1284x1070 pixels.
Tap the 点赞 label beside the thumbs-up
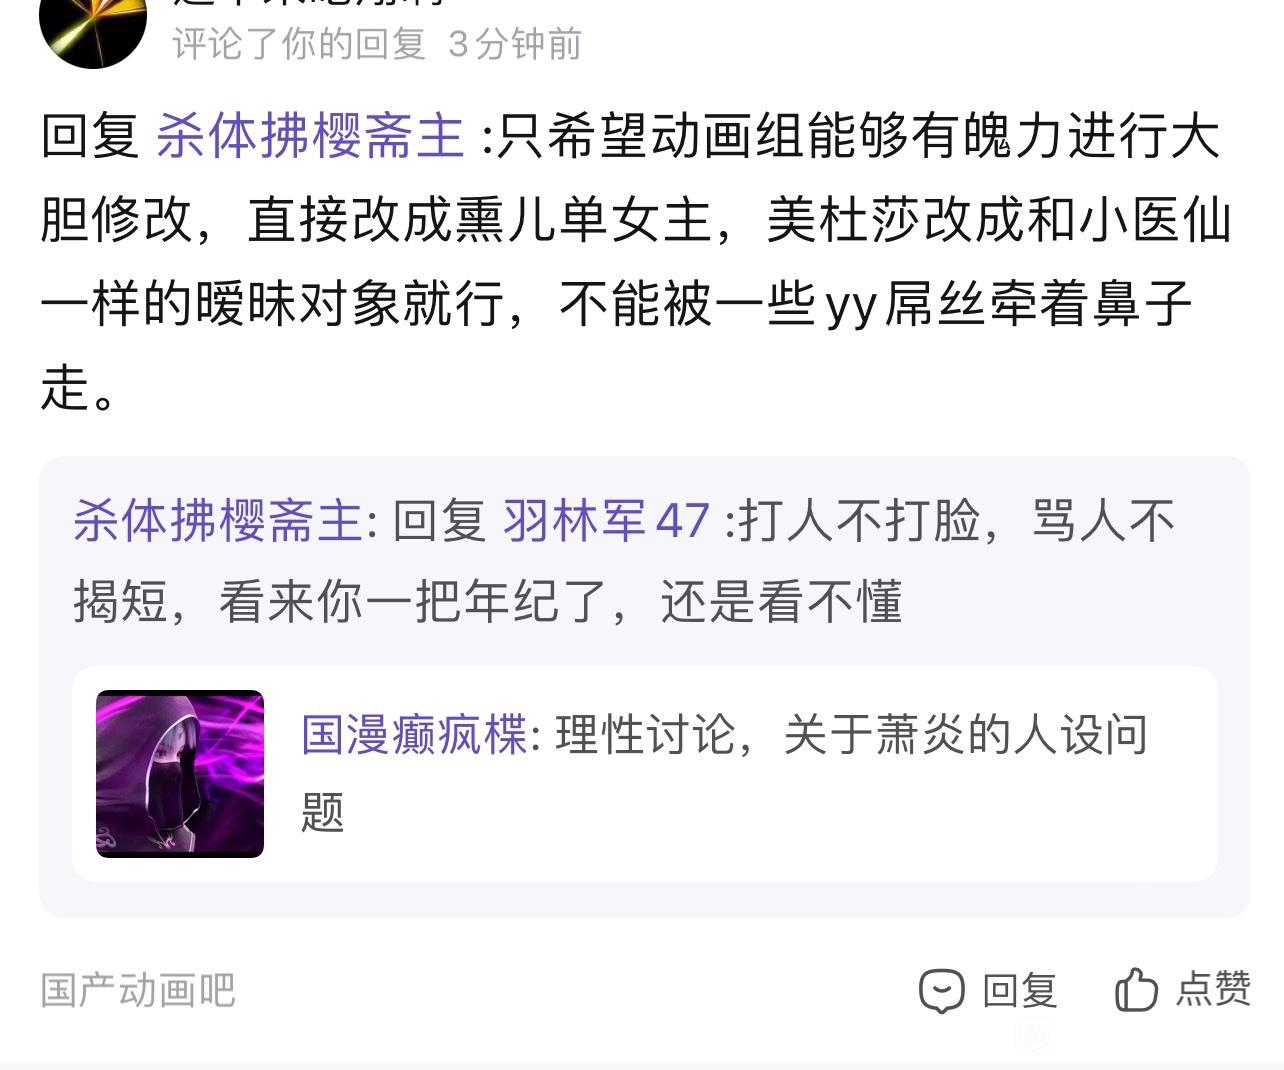coord(1213,989)
